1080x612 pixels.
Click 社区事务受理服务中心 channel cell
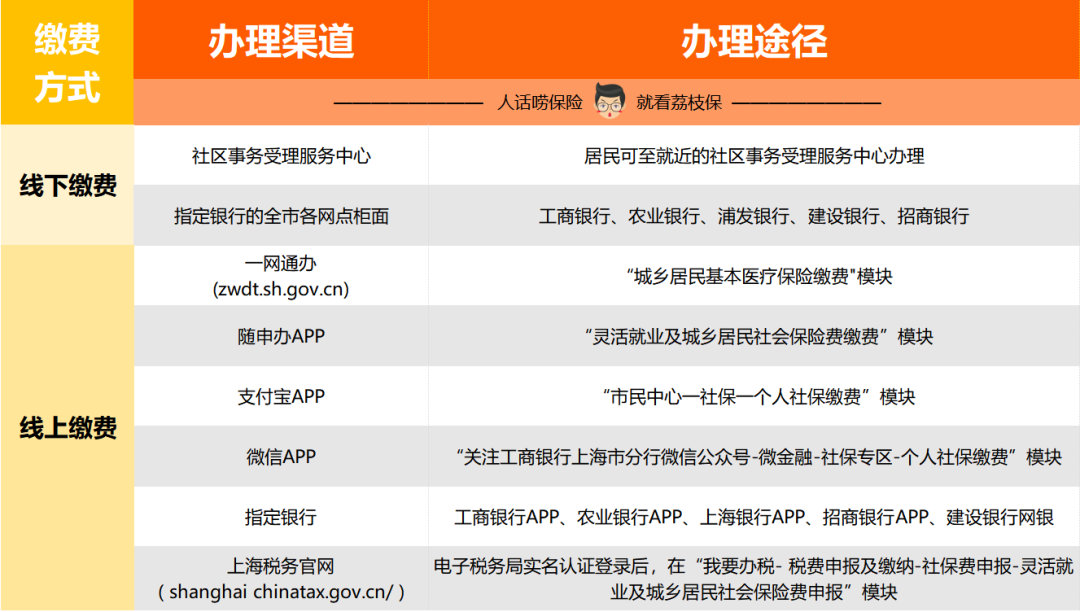coord(281,156)
